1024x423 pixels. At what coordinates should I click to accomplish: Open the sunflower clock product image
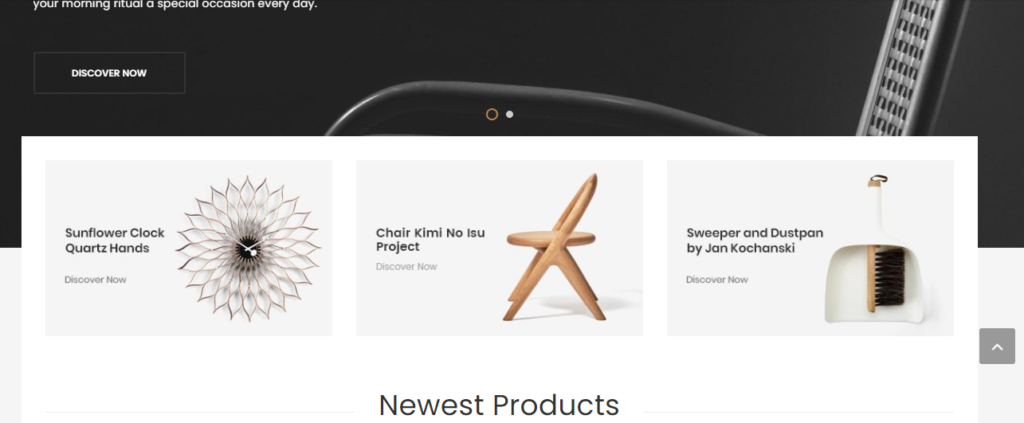(x=248, y=248)
